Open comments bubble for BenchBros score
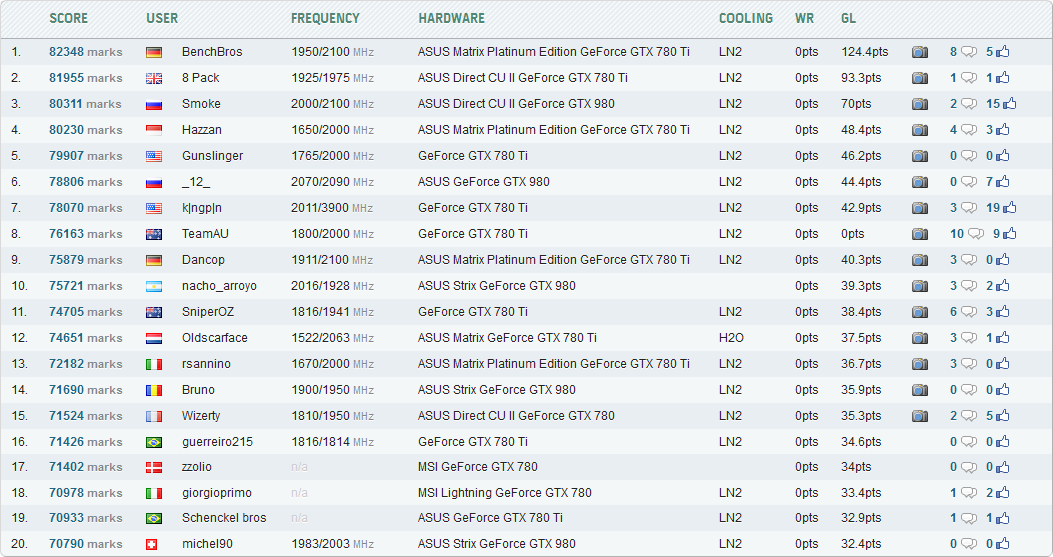 pyautogui.click(x=968, y=52)
